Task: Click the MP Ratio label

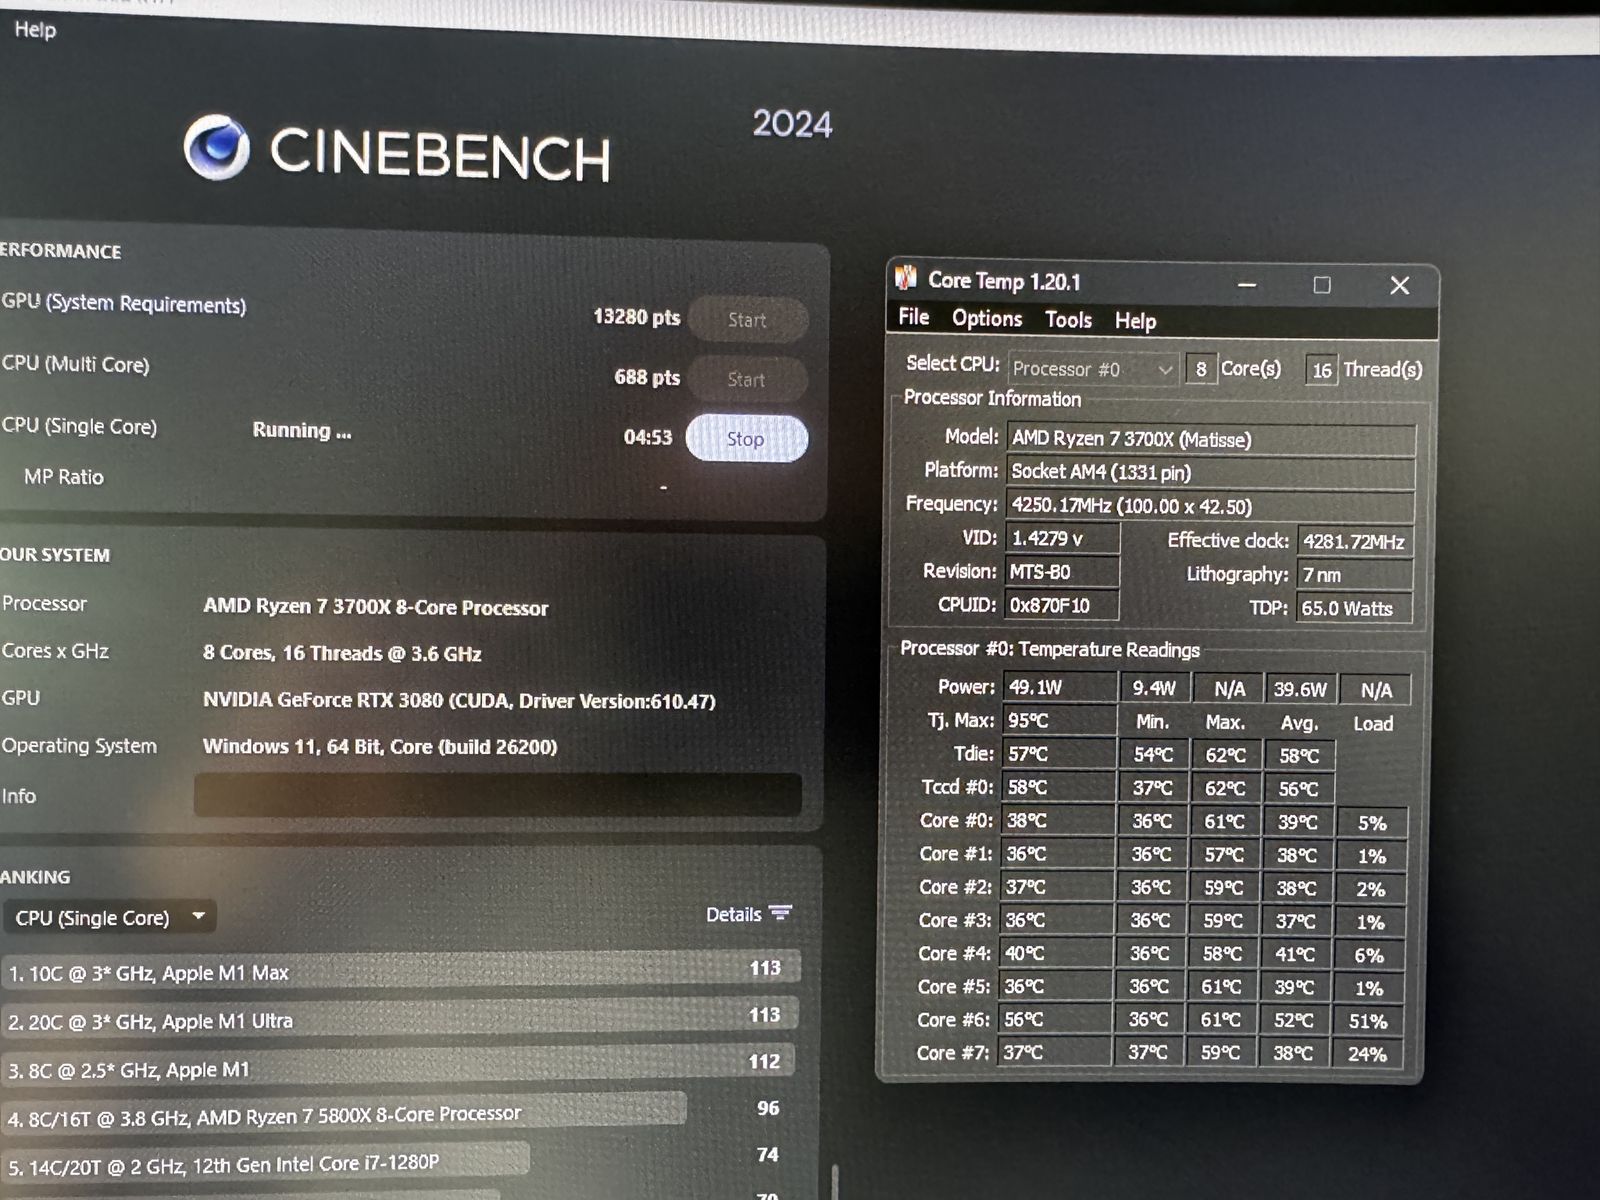Action: point(64,477)
